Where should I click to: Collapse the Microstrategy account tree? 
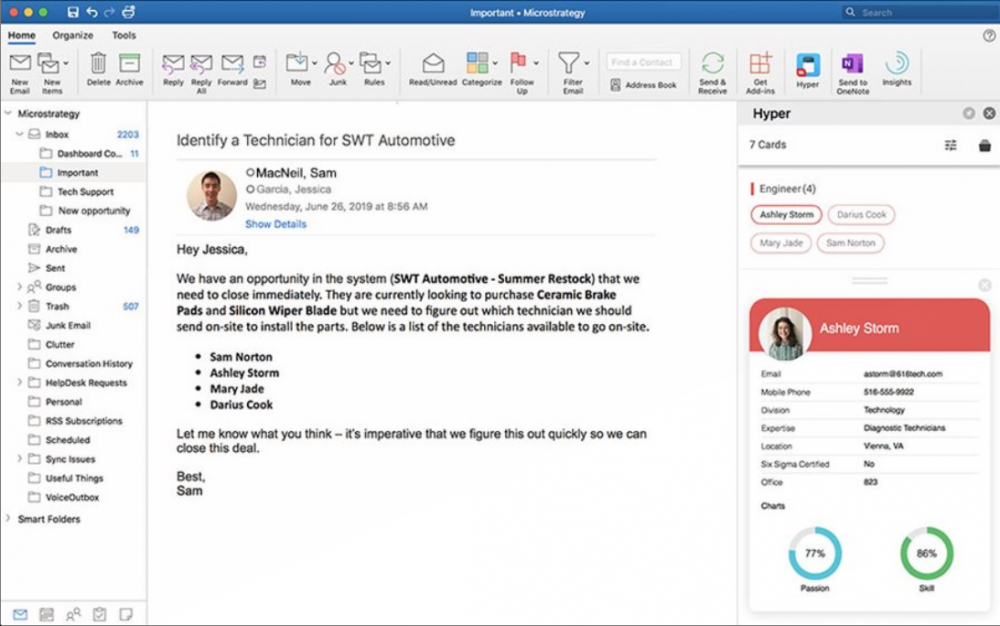click(x=8, y=113)
